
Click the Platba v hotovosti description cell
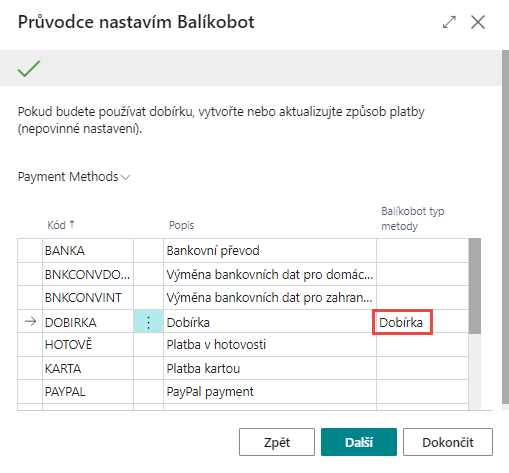tap(270, 345)
